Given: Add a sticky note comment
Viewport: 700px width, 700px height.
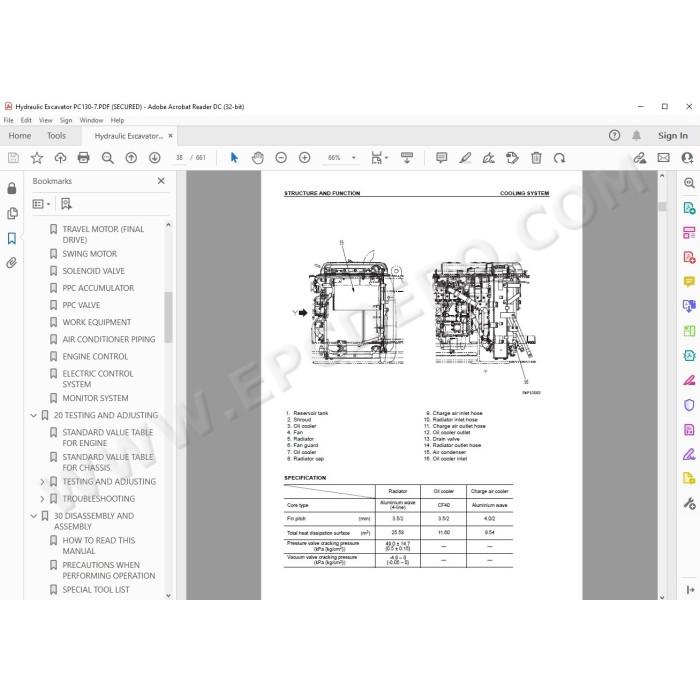Looking at the screenshot, I should 442,158.
